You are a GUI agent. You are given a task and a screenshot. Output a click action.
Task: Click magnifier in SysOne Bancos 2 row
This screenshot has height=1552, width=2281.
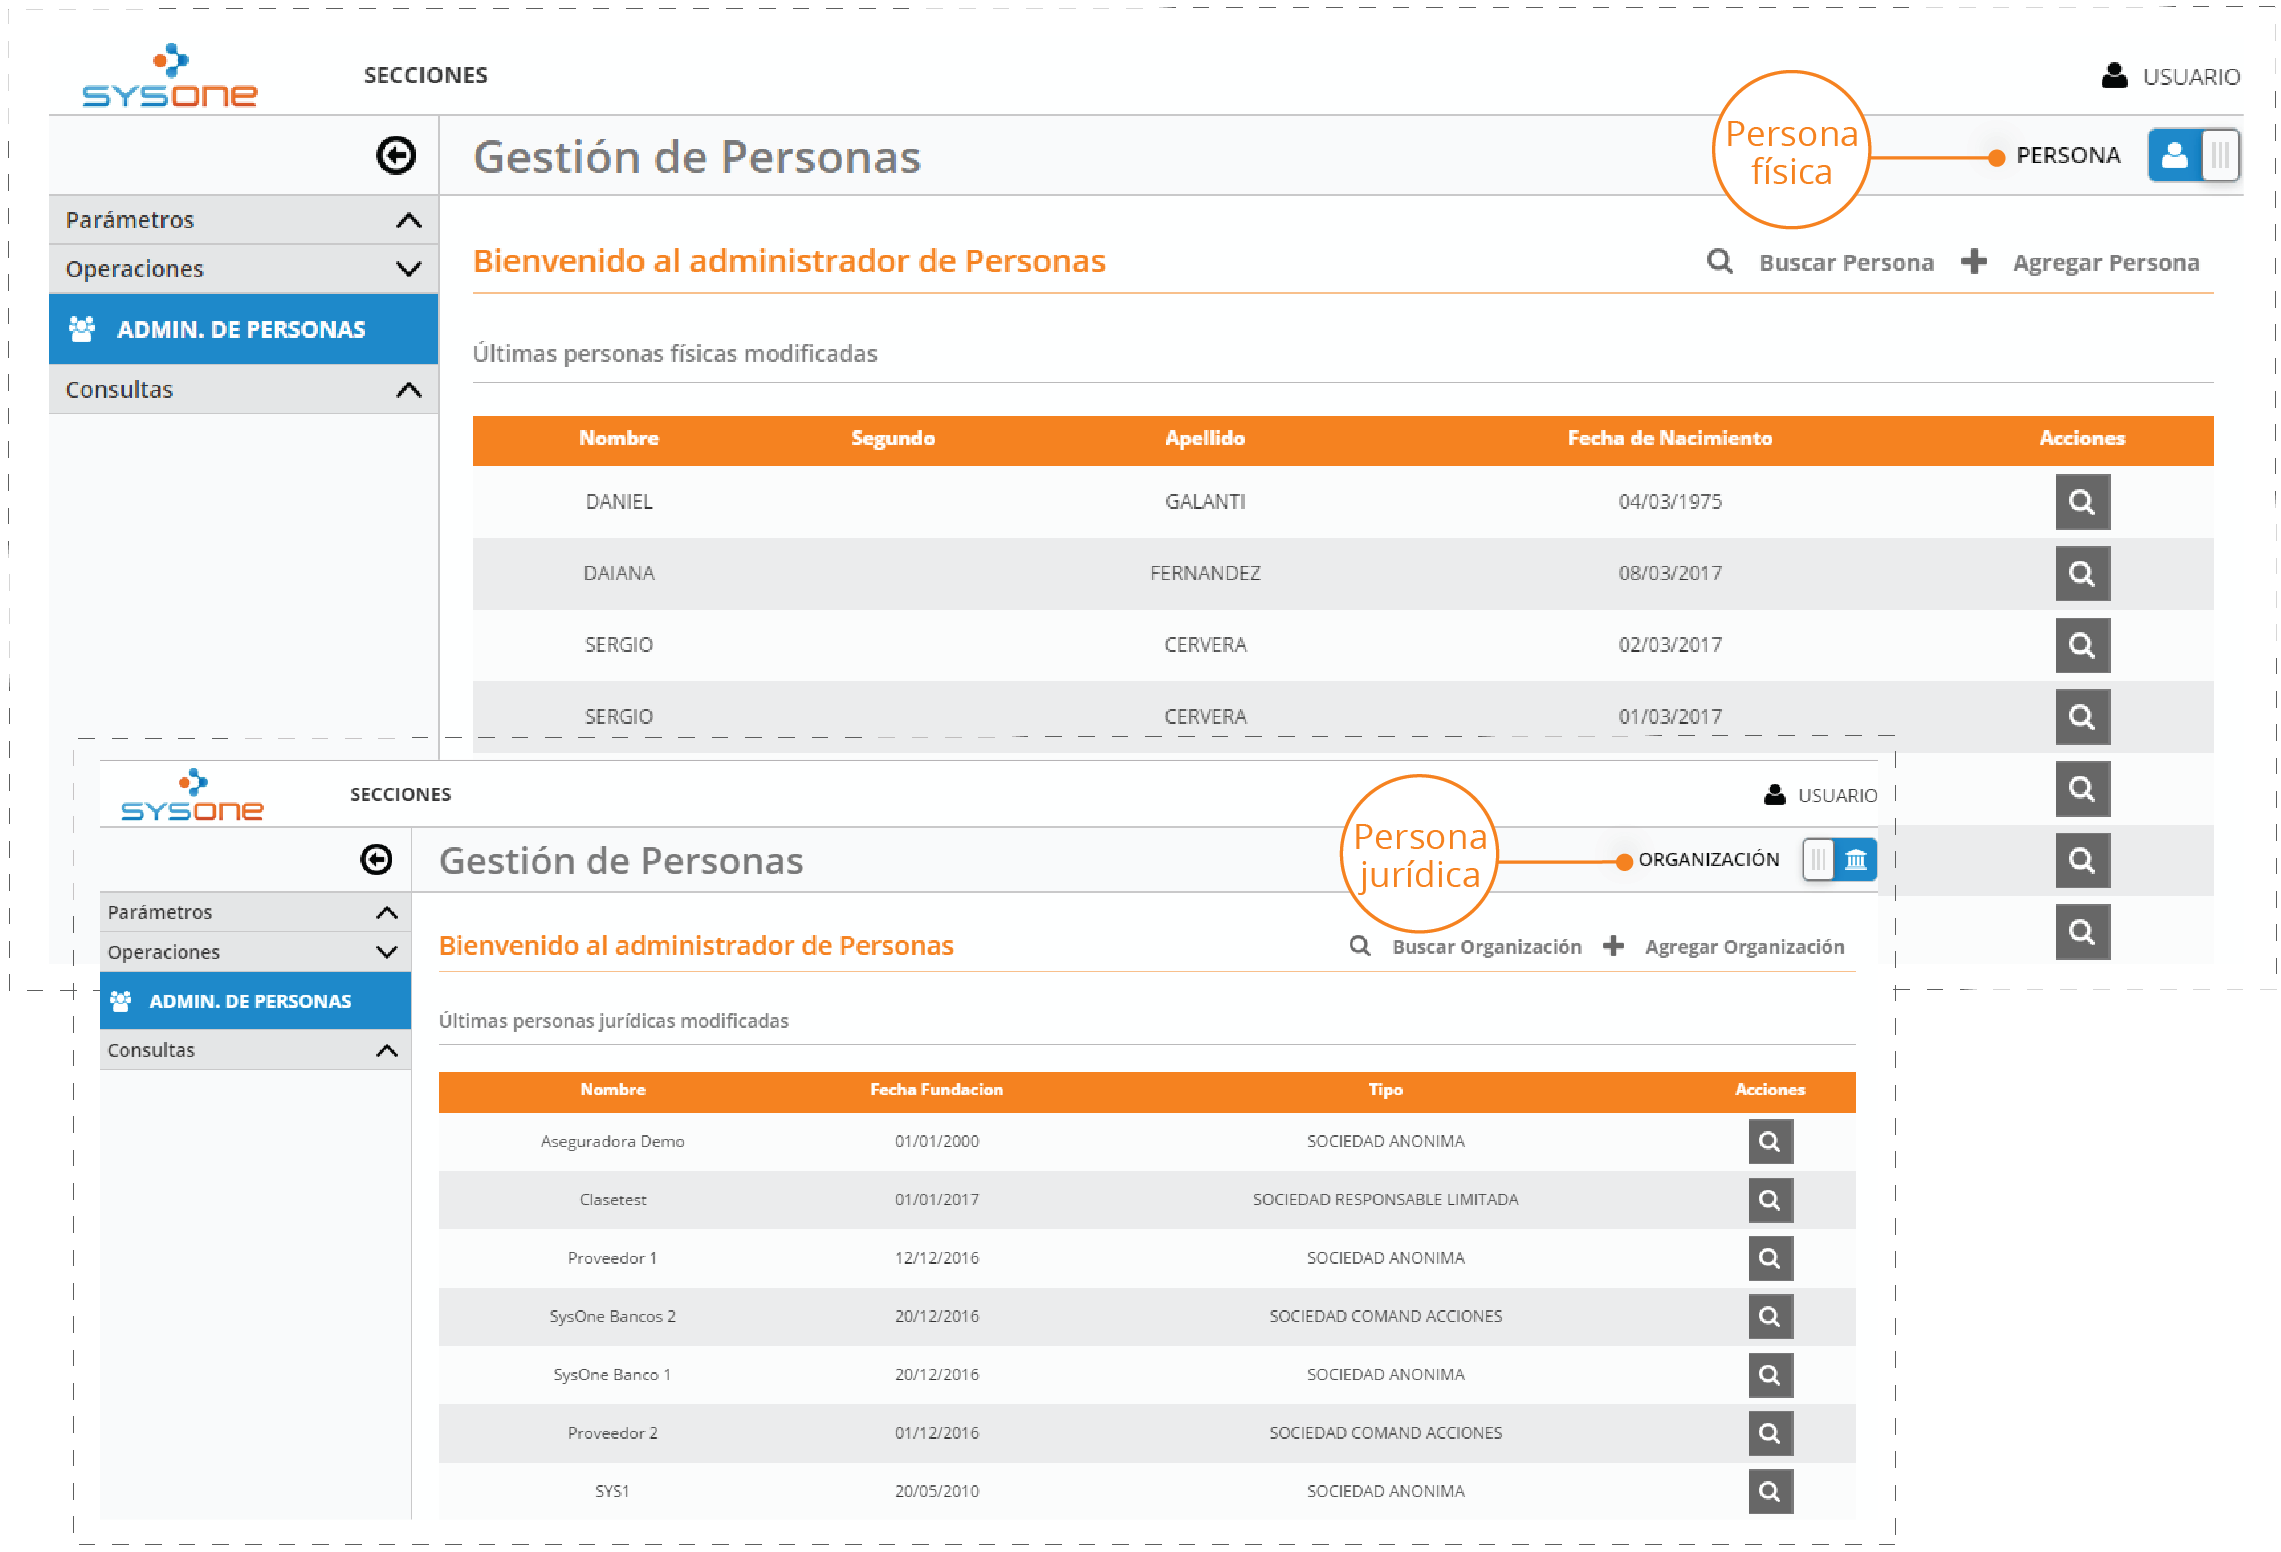pos(1769,1317)
